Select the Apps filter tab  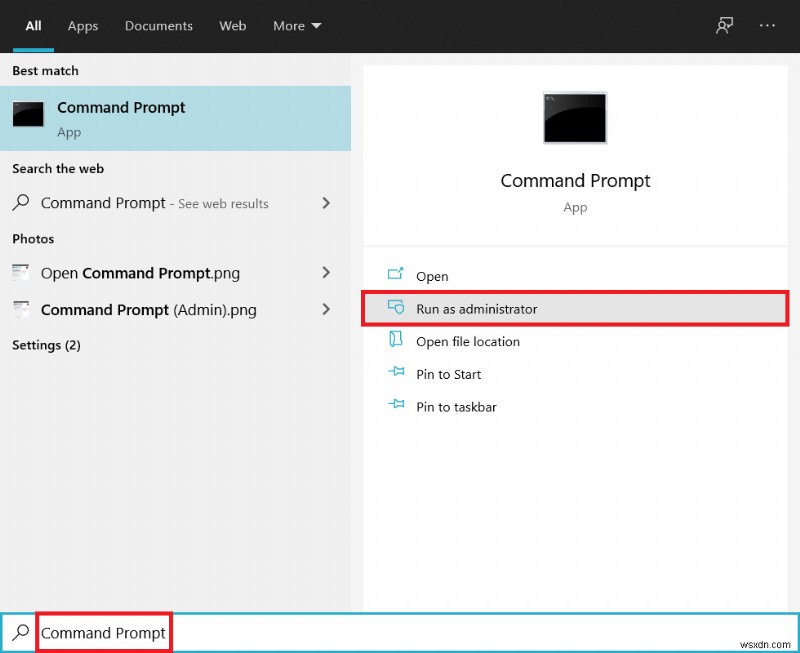pos(82,26)
